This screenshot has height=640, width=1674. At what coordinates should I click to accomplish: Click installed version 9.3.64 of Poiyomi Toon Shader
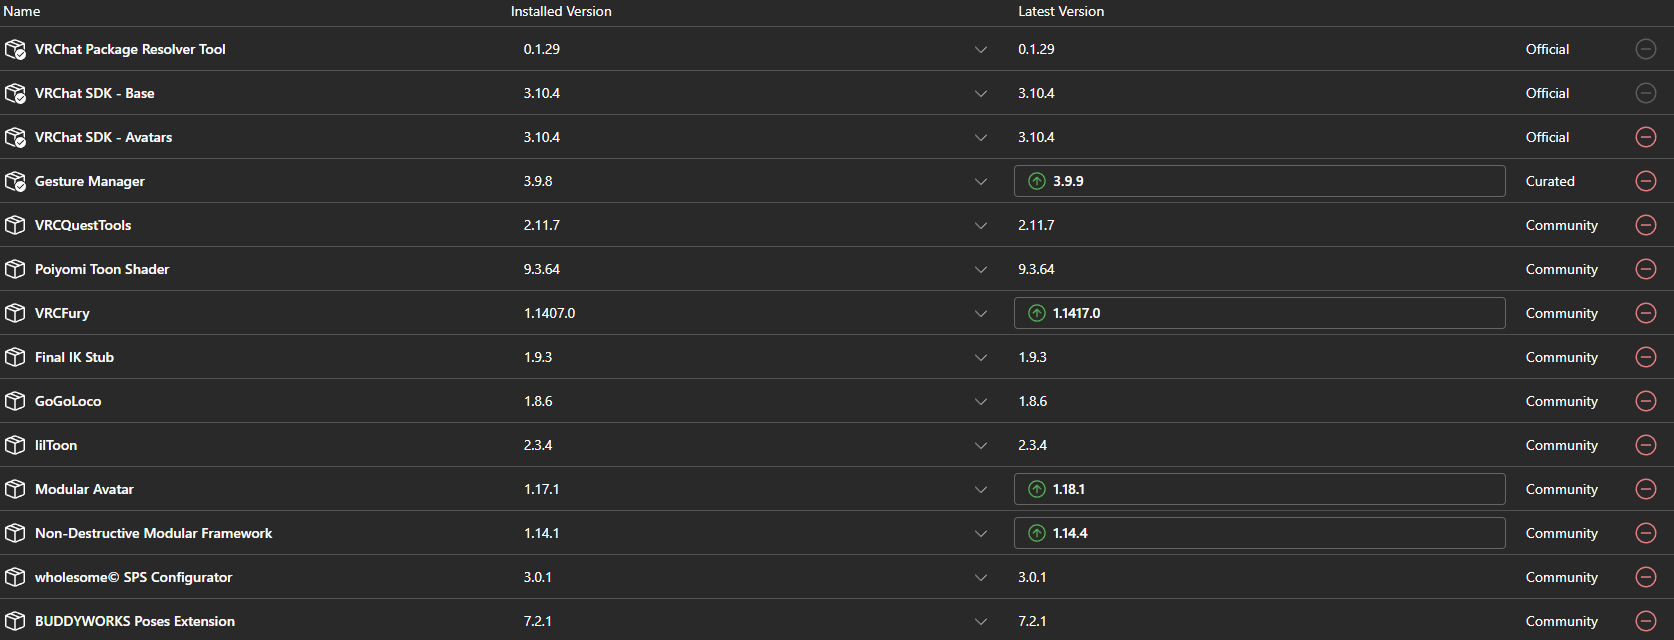(x=542, y=269)
